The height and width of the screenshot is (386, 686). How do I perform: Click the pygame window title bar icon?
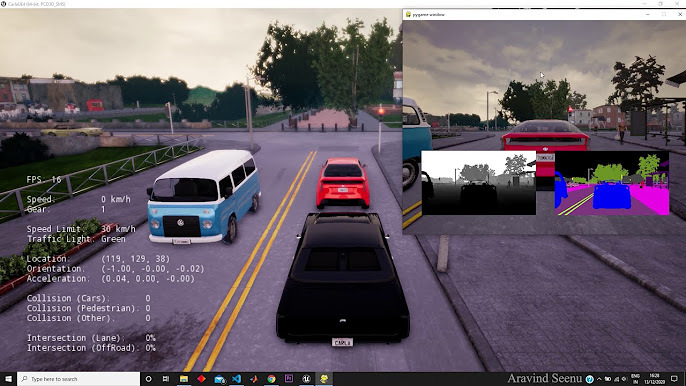point(408,14)
